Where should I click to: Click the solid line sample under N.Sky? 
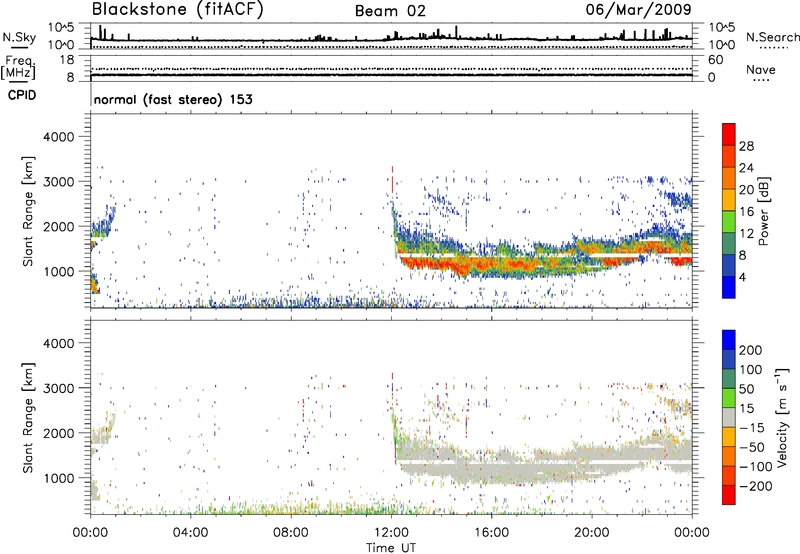19,47
